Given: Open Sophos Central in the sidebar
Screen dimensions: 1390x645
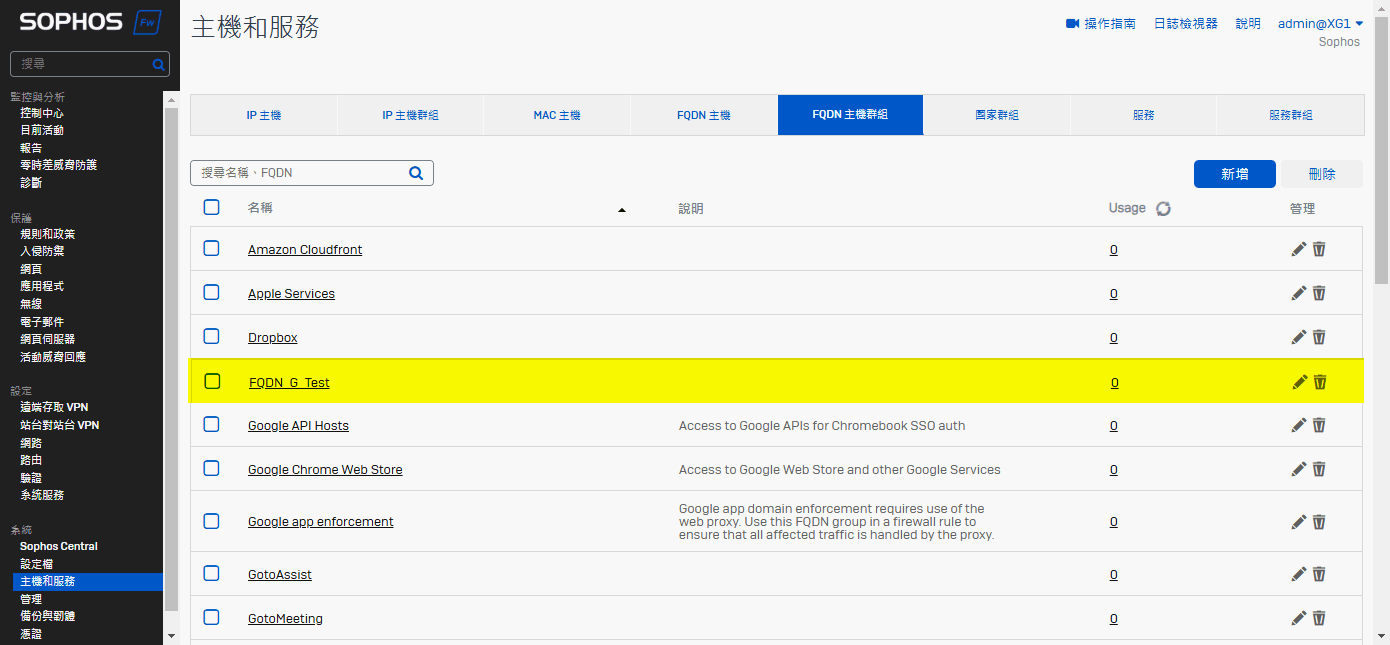Looking at the screenshot, I should [59, 546].
